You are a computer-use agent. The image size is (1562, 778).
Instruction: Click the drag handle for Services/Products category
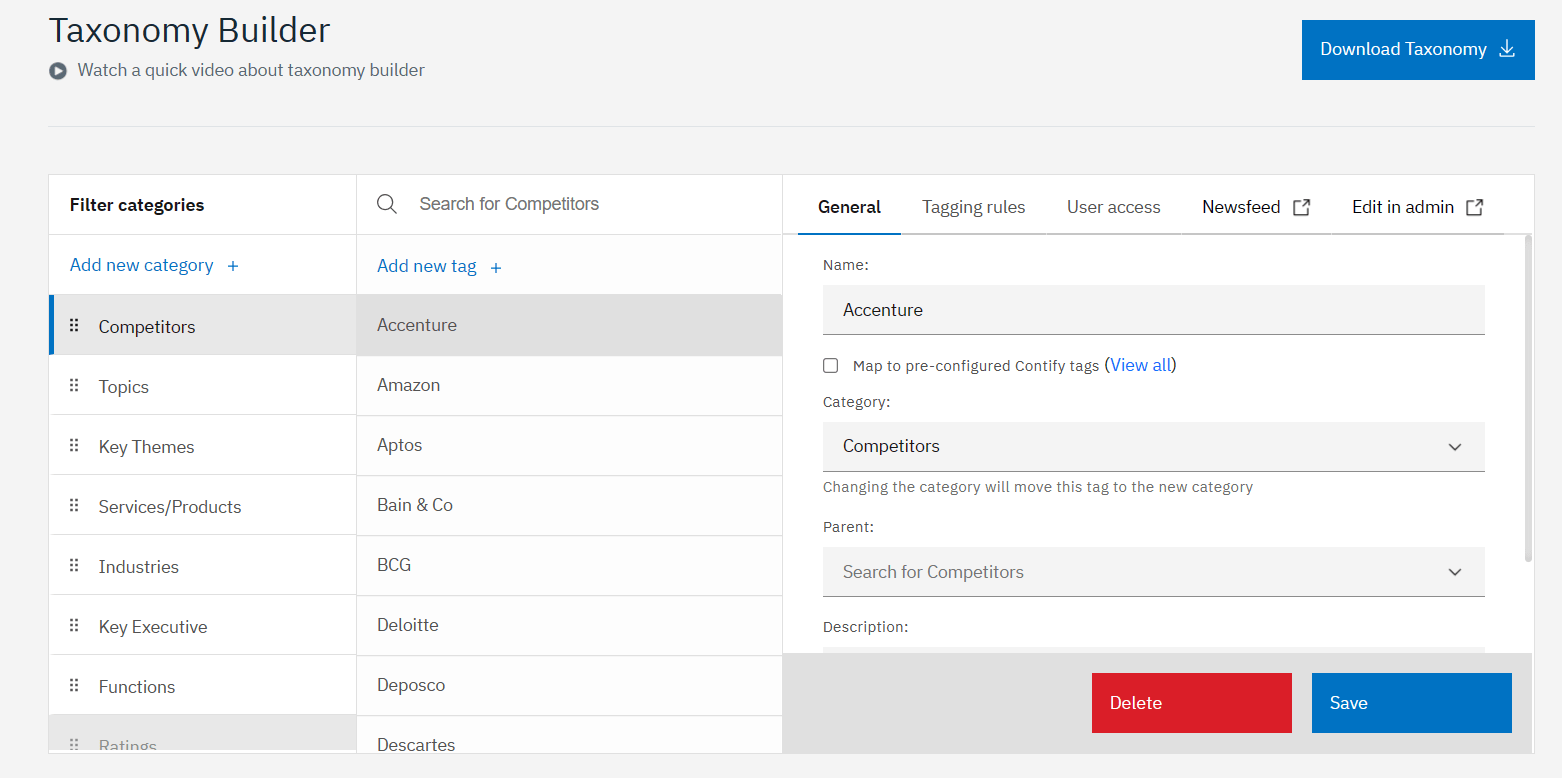74,506
